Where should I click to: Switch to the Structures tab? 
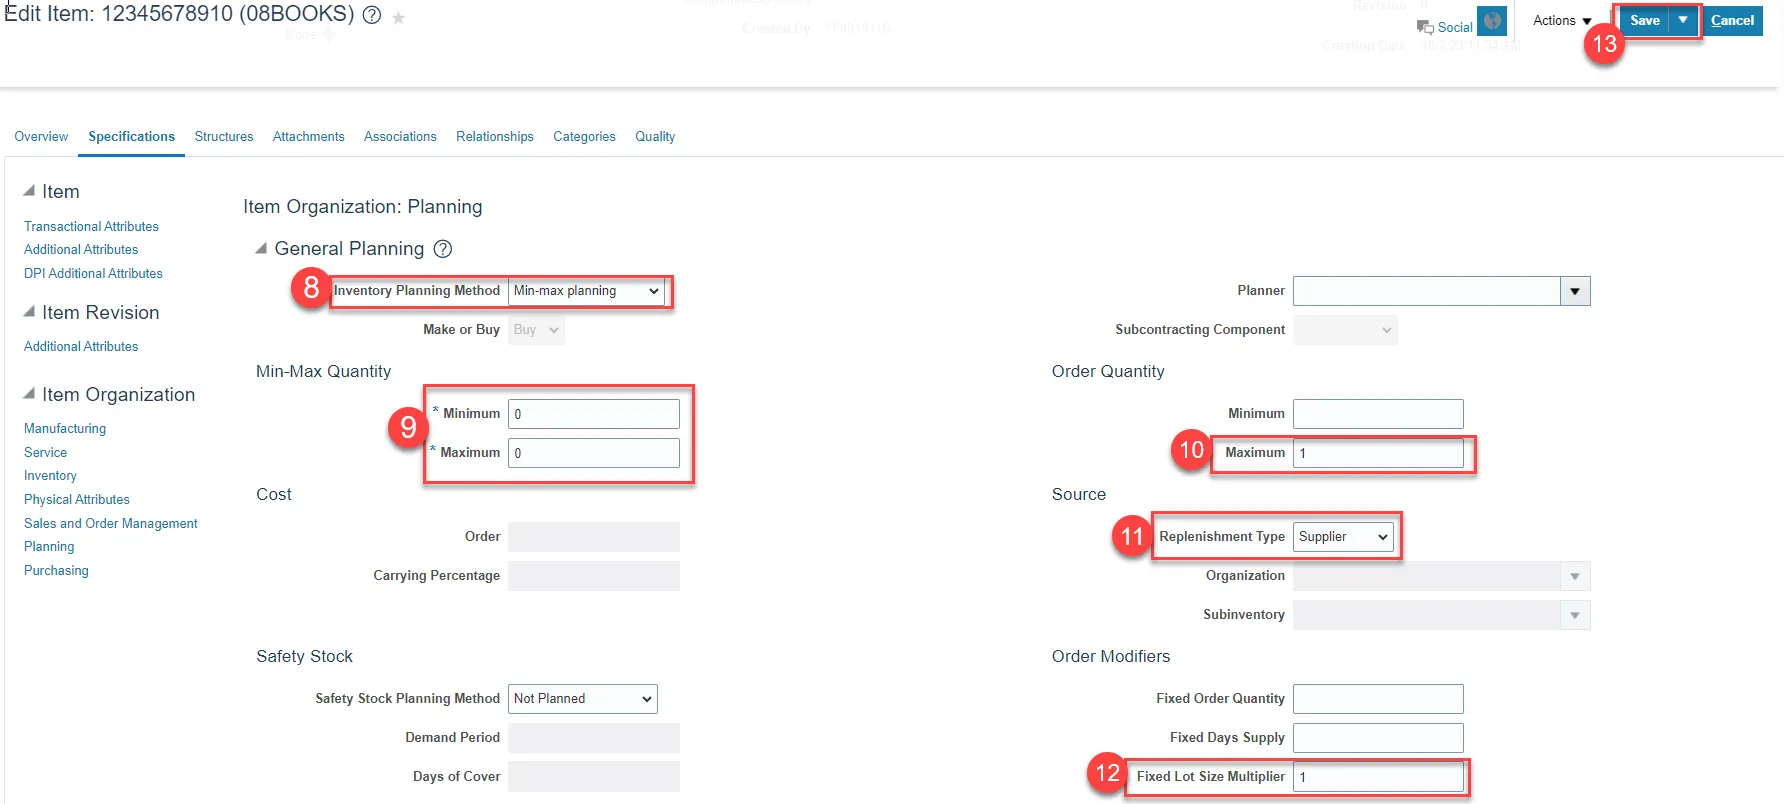pos(224,136)
